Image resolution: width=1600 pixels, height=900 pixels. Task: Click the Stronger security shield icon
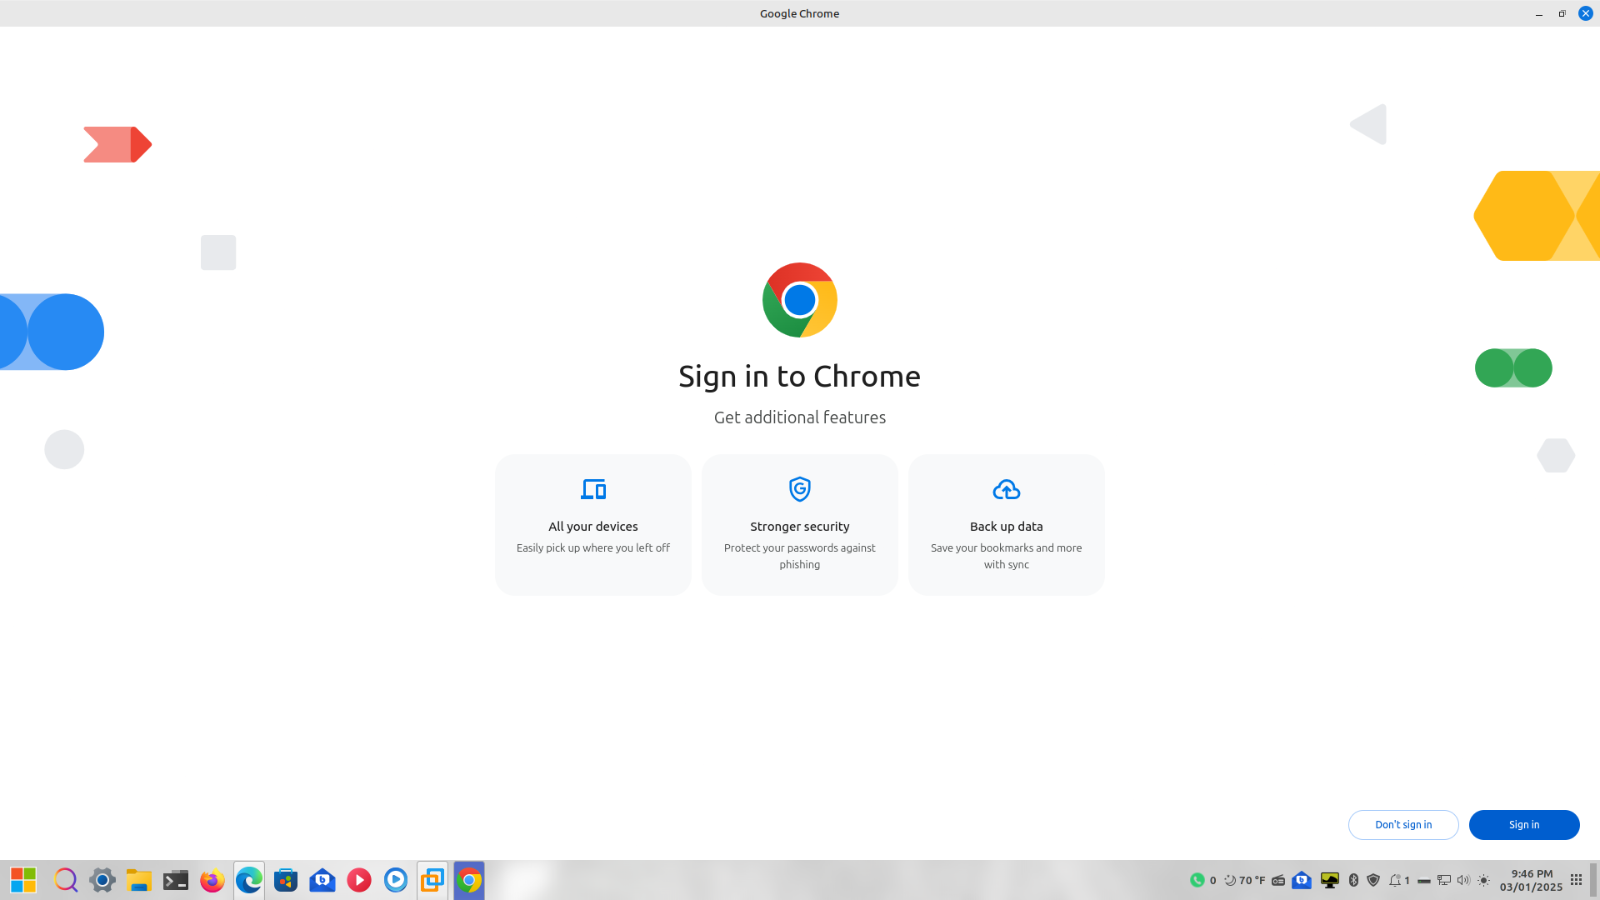click(799, 489)
